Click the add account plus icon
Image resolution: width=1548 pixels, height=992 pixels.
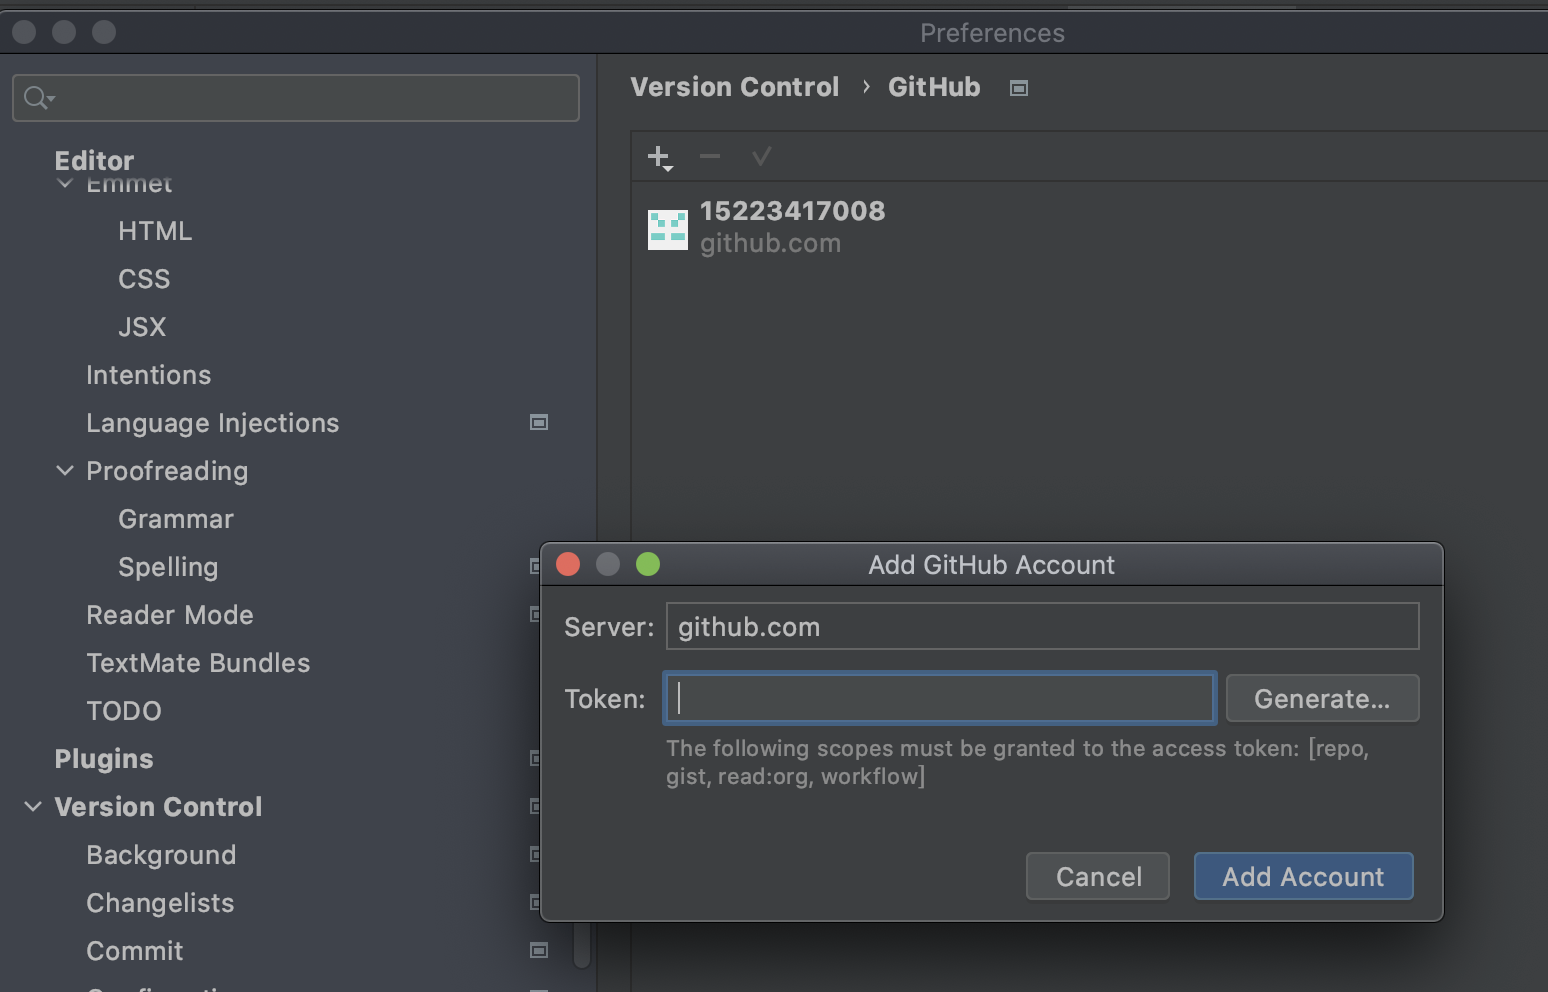pyautogui.click(x=659, y=157)
